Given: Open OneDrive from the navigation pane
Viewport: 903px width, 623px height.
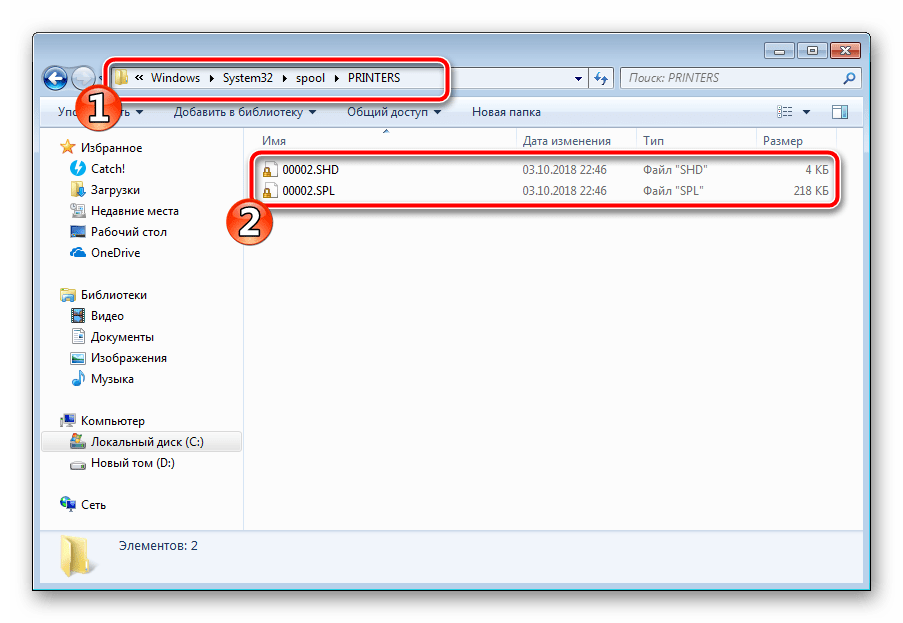Looking at the screenshot, I should [x=115, y=253].
